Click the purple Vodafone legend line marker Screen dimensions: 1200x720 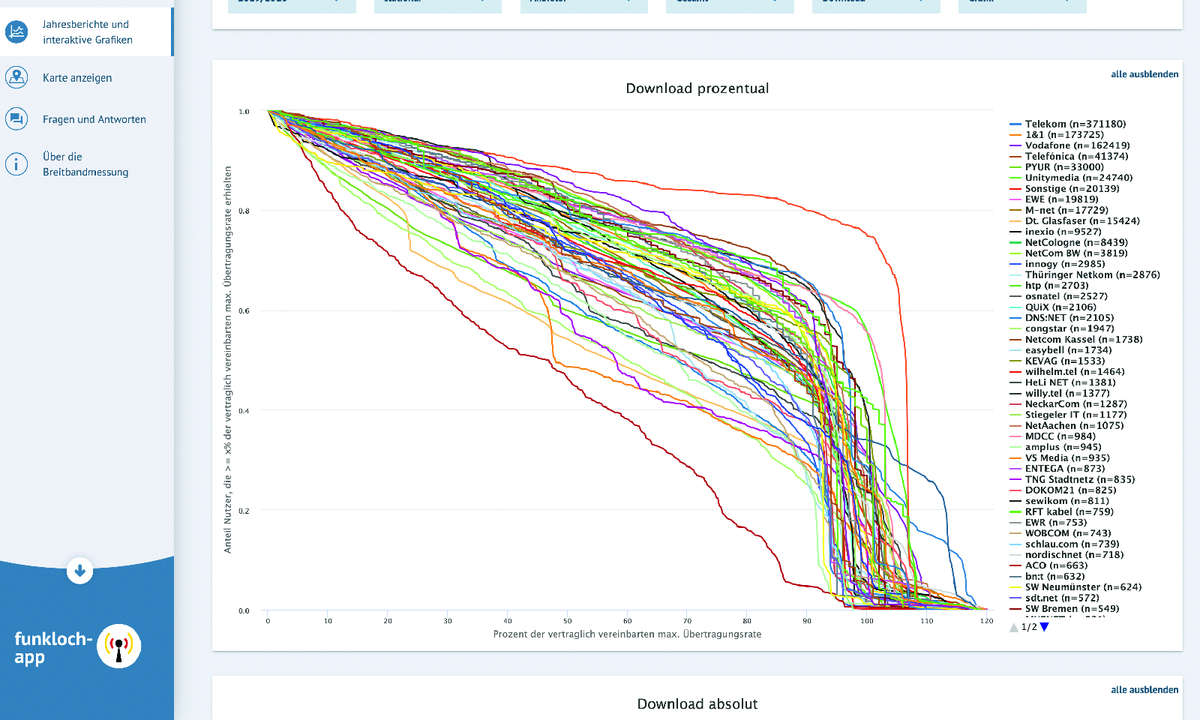click(x=1015, y=146)
